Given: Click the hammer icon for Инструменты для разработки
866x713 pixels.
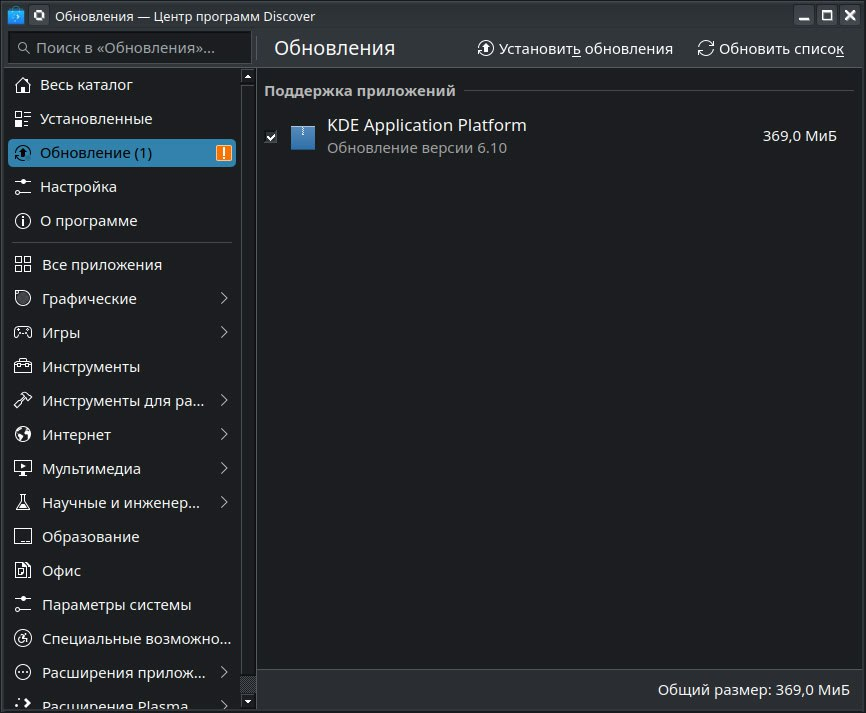Looking at the screenshot, I should 23,400.
